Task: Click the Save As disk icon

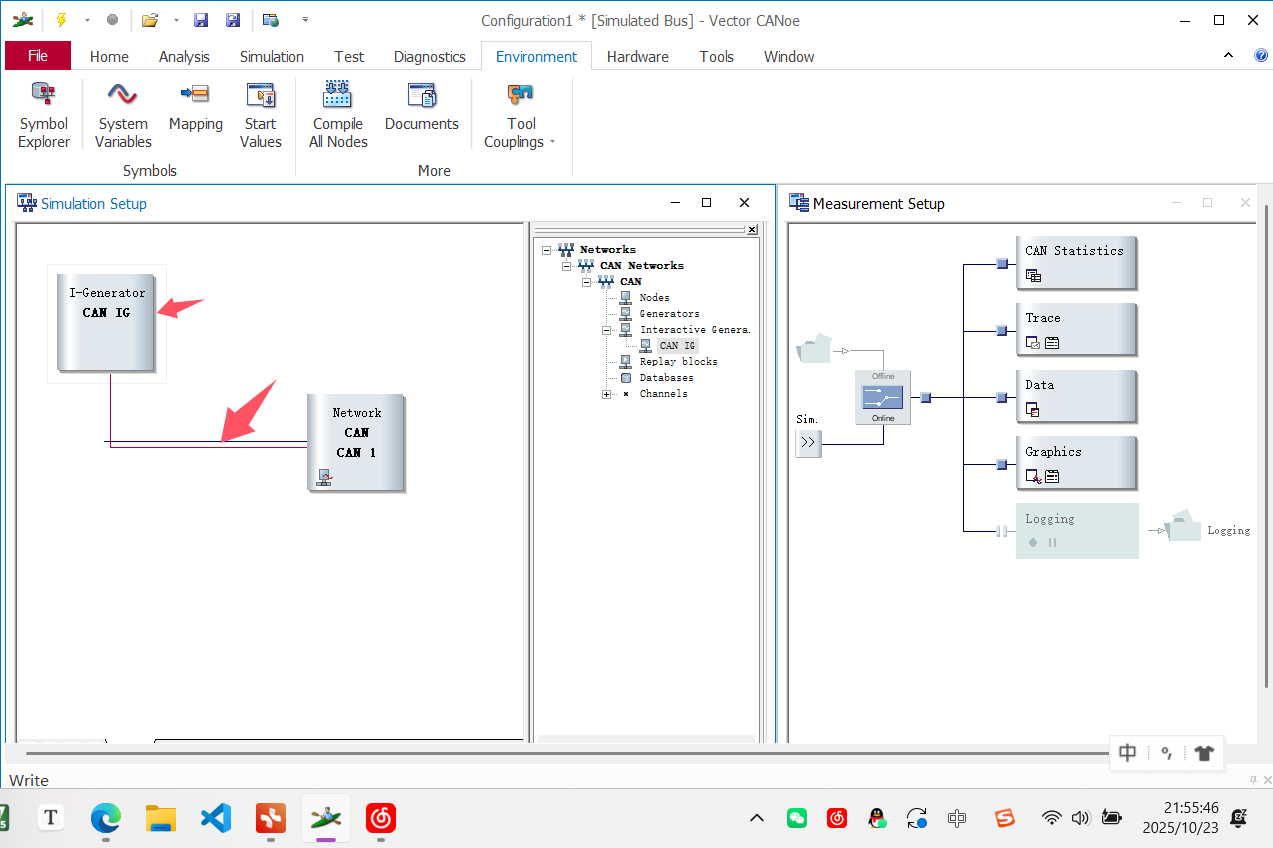Action: coord(233,20)
